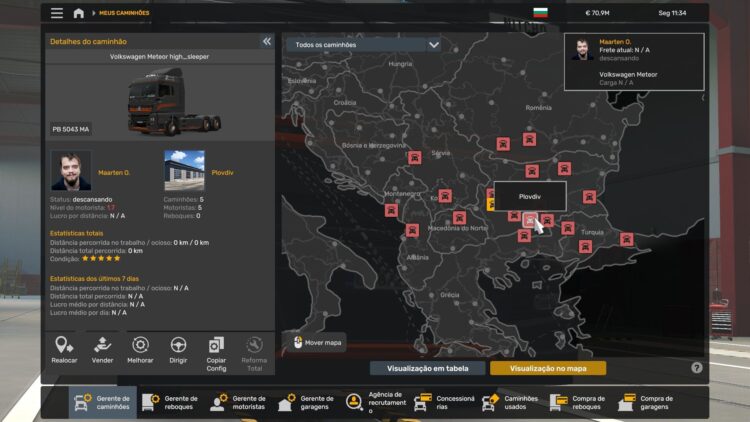Screen dimensions: 750x422
Task: Click Maarten O. info card on map
Action: click(634, 62)
